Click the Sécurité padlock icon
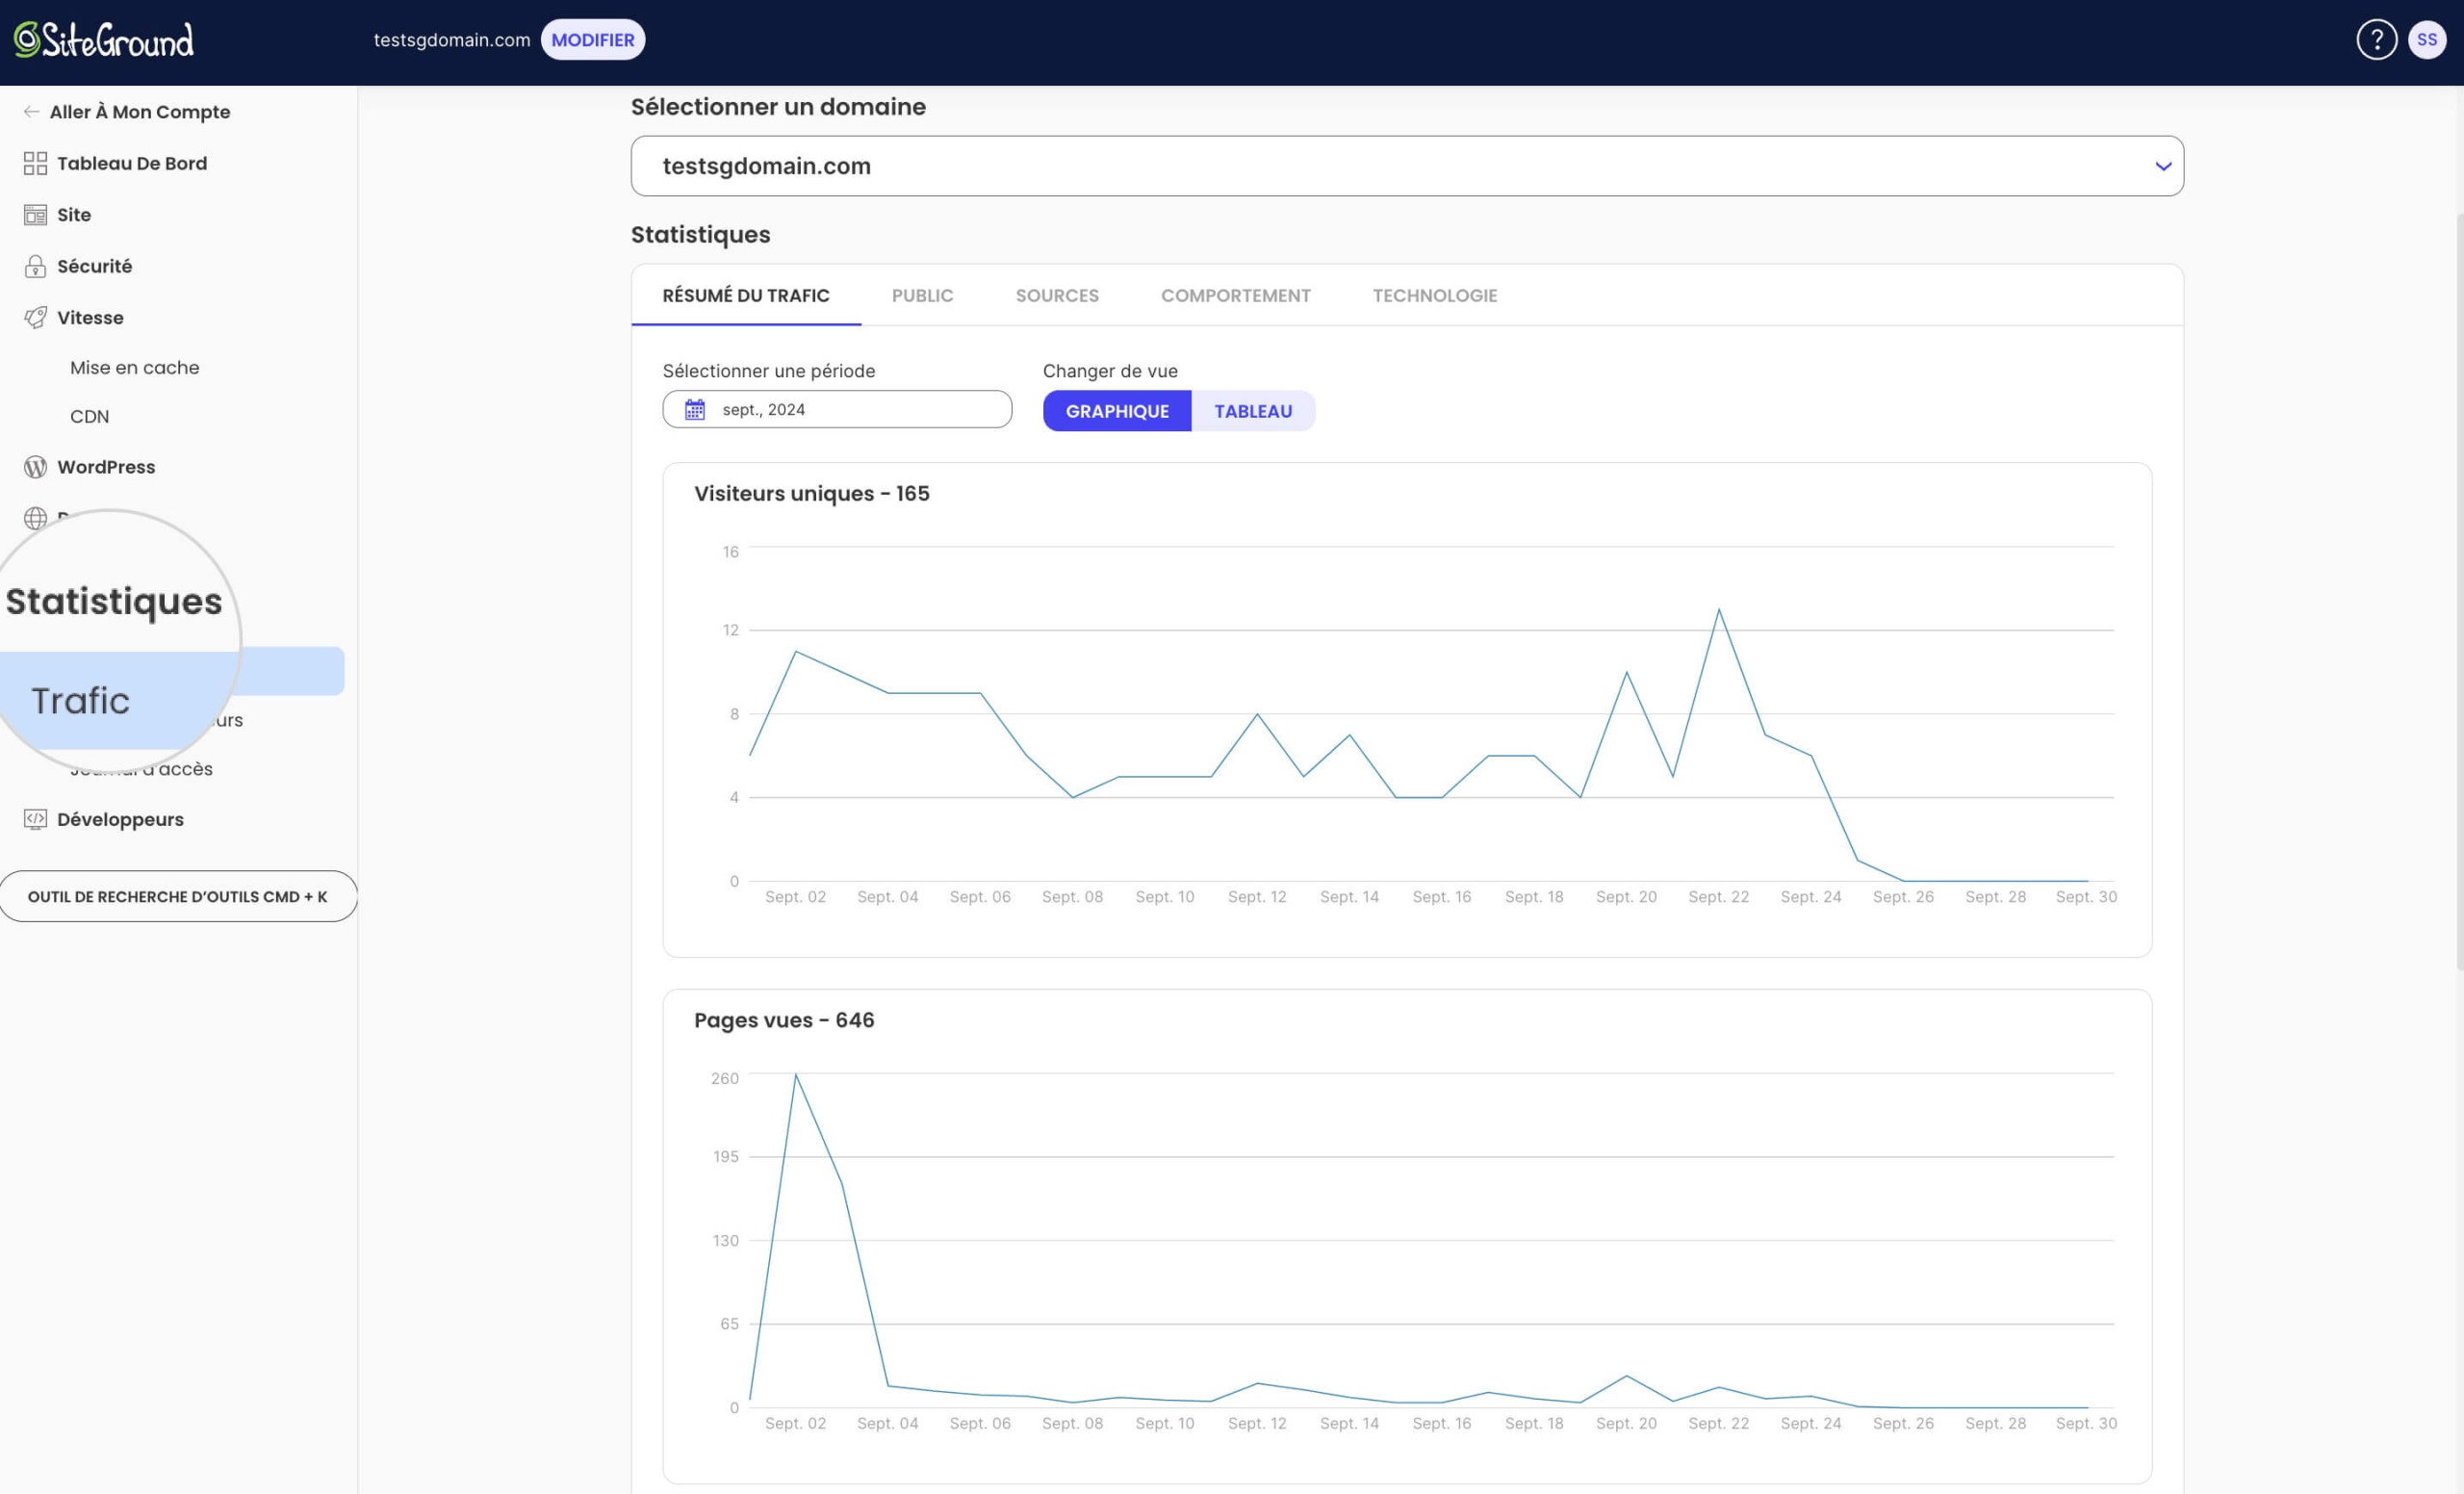 [x=35, y=266]
